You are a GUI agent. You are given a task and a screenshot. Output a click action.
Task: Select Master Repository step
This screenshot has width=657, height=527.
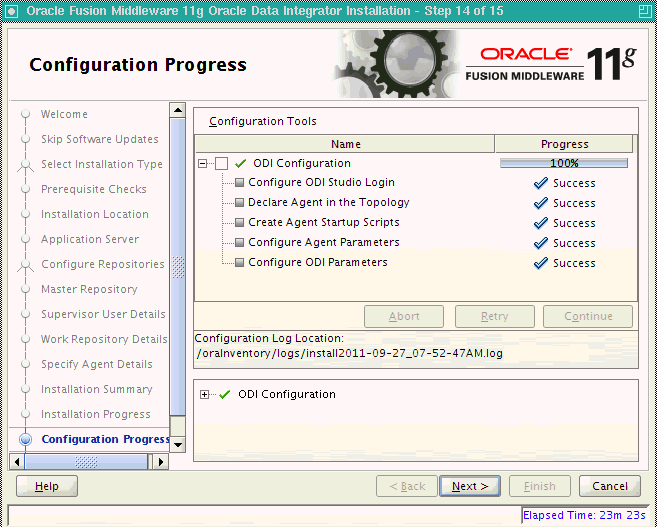(x=89, y=289)
